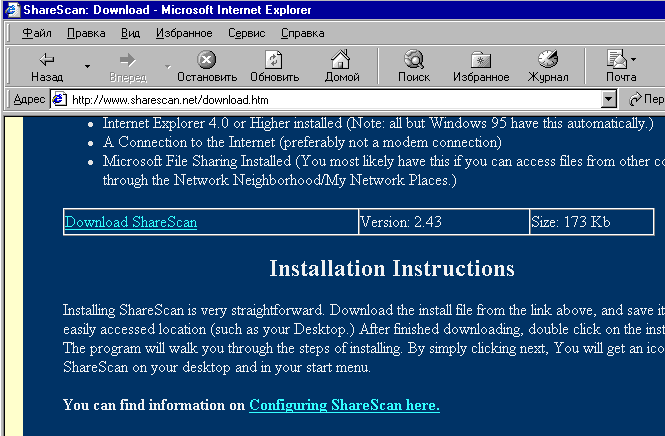Open the Поиск search pane

[x=414, y=66]
